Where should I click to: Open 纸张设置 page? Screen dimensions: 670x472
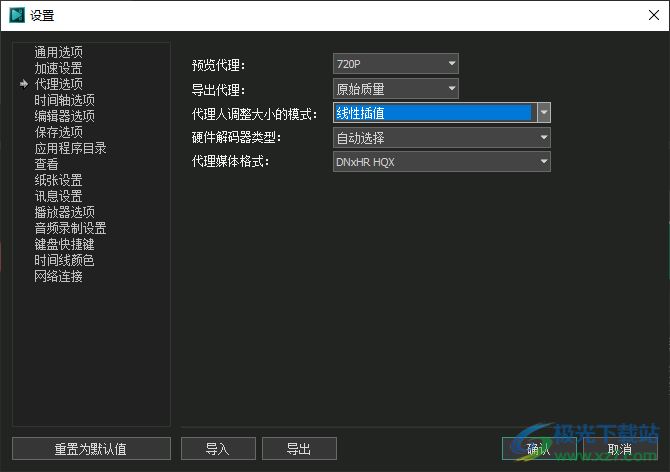point(59,180)
